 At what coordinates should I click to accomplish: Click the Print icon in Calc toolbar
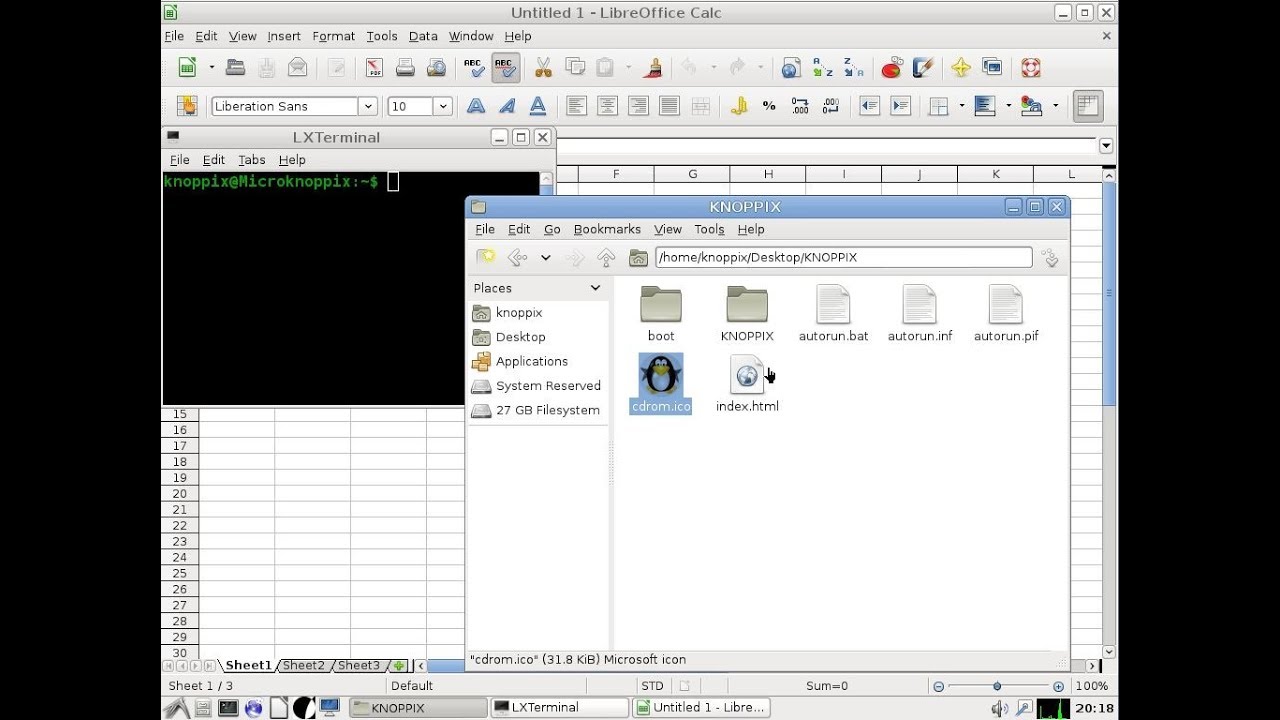pyautogui.click(x=405, y=68)
